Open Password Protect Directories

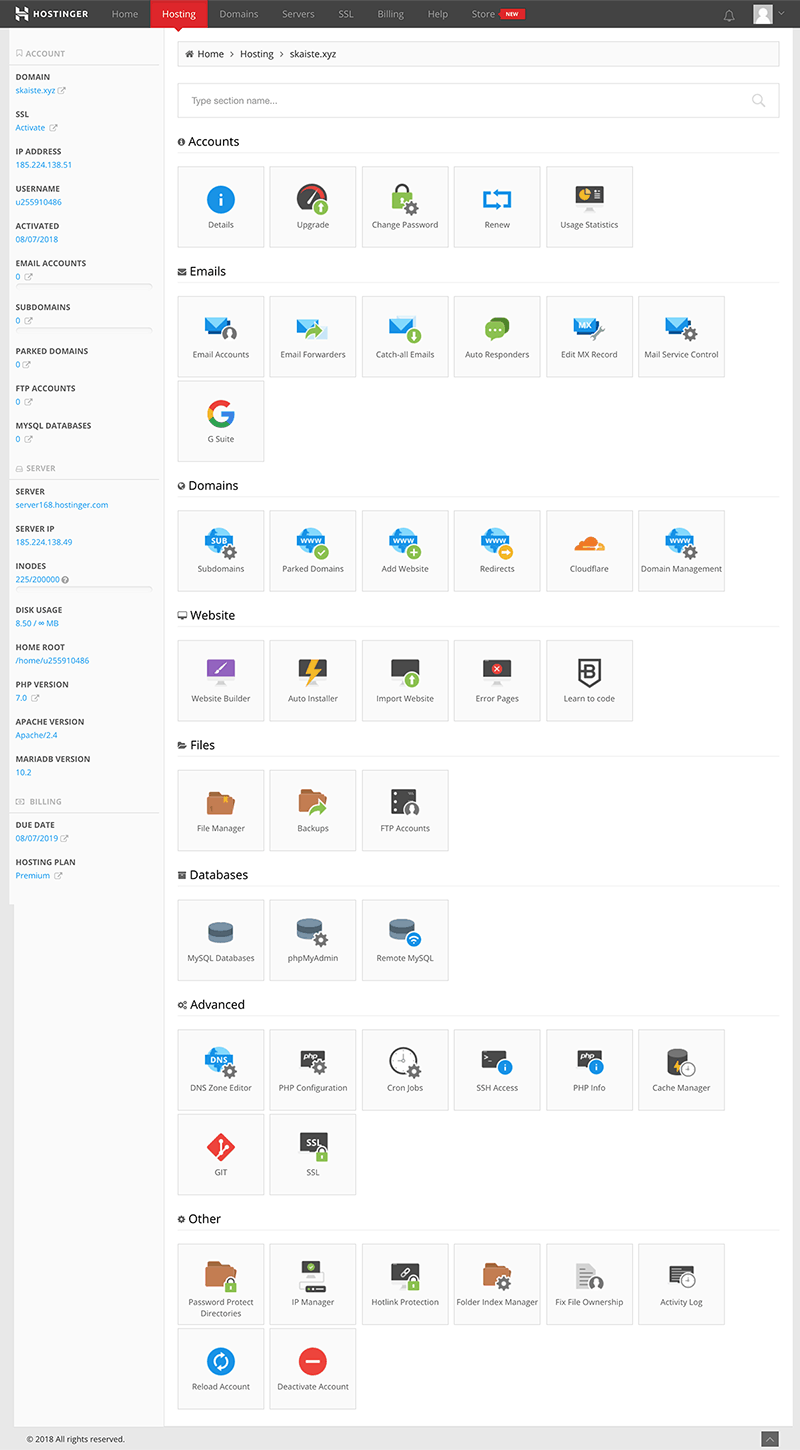coord(221,1284)
